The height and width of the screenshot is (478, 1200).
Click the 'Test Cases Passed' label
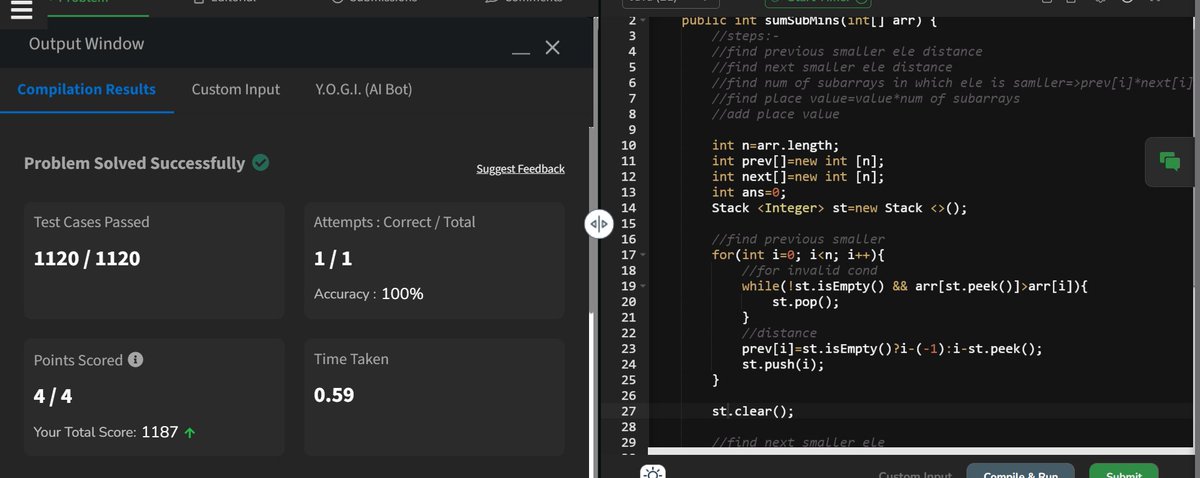pyautogui.click(x=92, y=222)
